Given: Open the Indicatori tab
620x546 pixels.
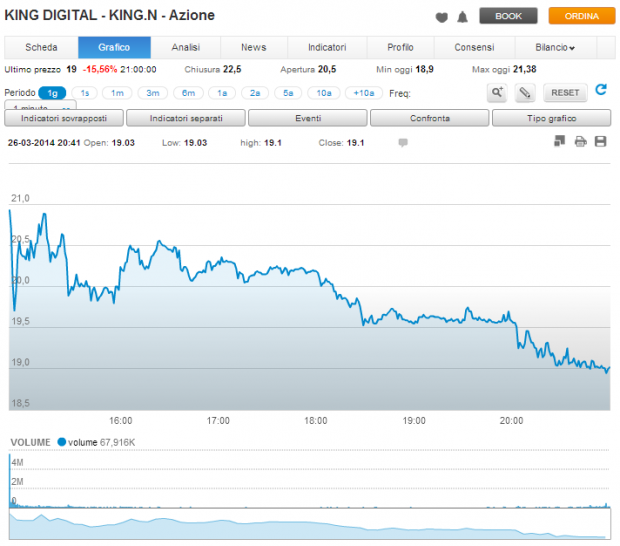Looking at the screenshot, I should [327, 47].
